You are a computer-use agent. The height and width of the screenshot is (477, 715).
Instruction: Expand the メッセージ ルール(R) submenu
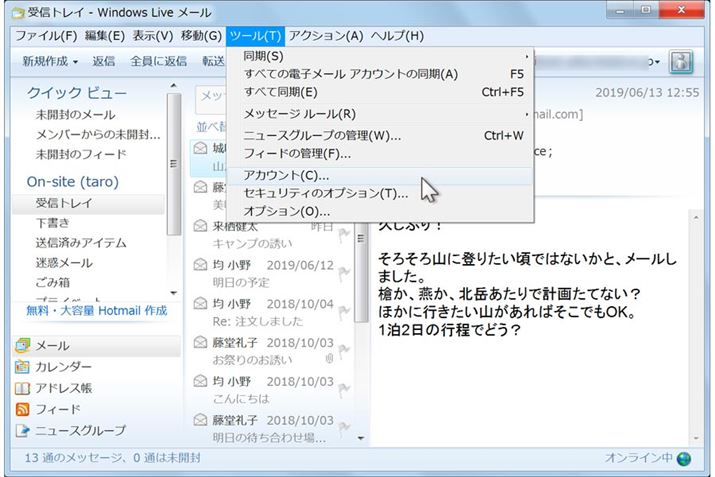(527, 114)
